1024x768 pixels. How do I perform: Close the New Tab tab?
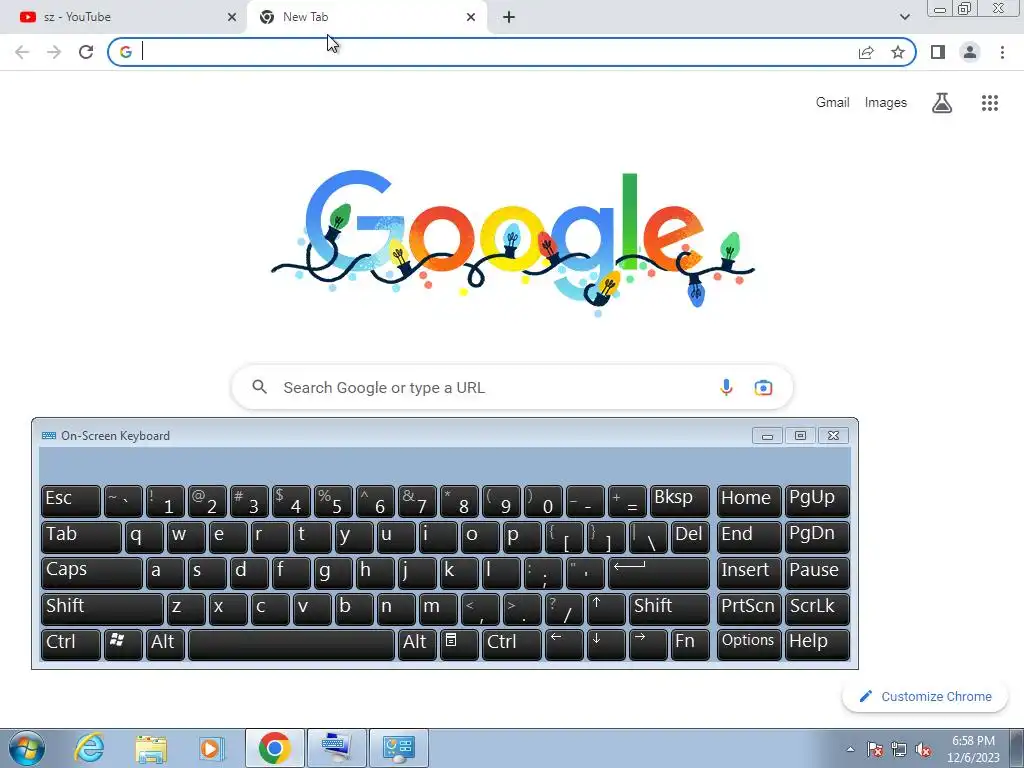coord(471,17)
